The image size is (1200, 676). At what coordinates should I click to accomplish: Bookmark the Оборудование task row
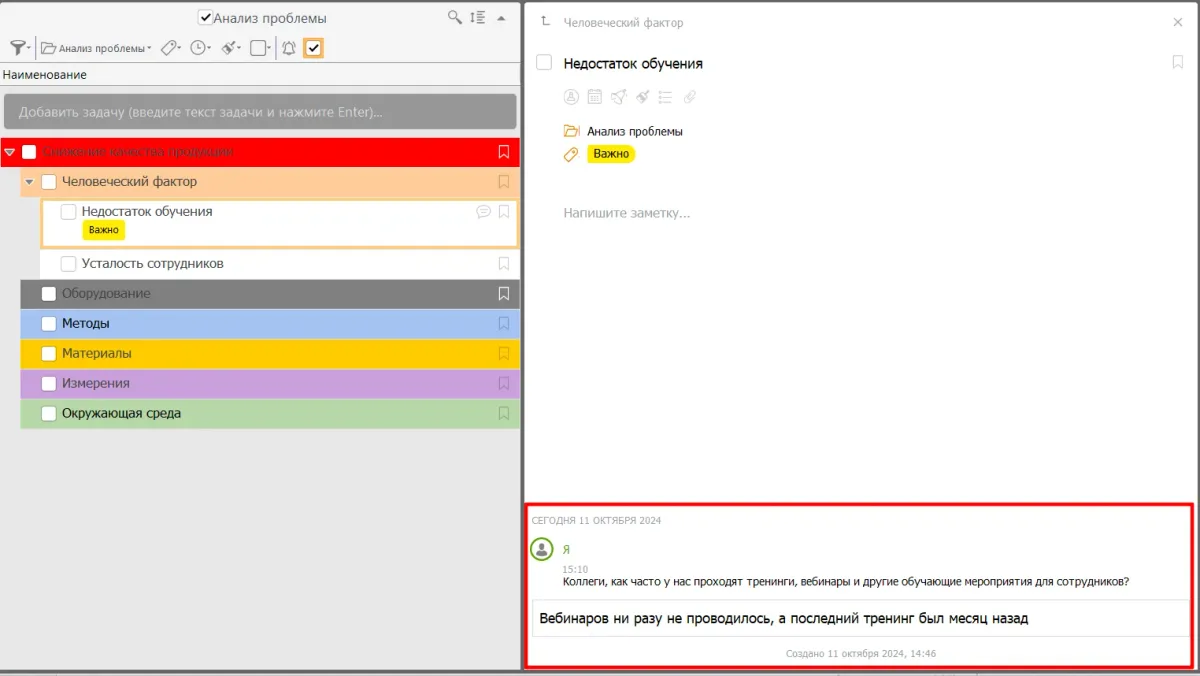tap(504, 294)
